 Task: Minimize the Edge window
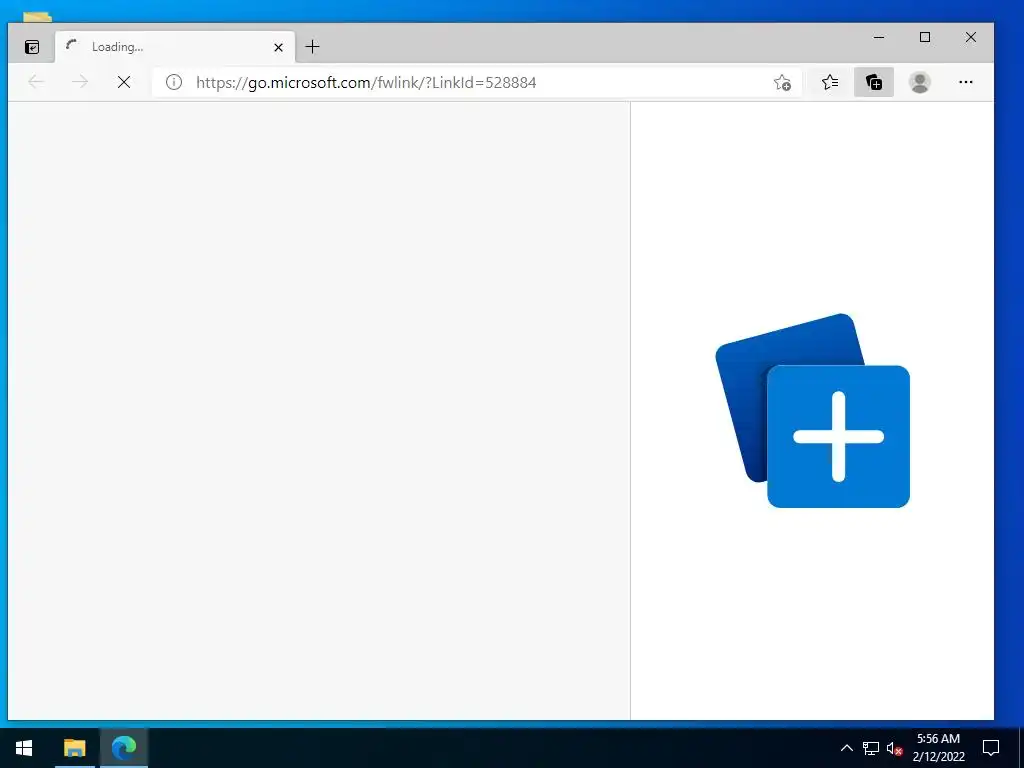click(x=879, y=37)
